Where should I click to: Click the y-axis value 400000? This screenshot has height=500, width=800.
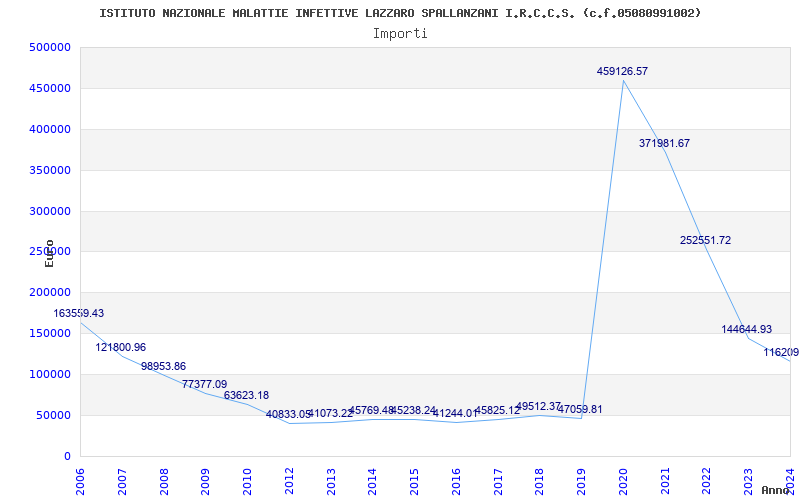(50, 130)
